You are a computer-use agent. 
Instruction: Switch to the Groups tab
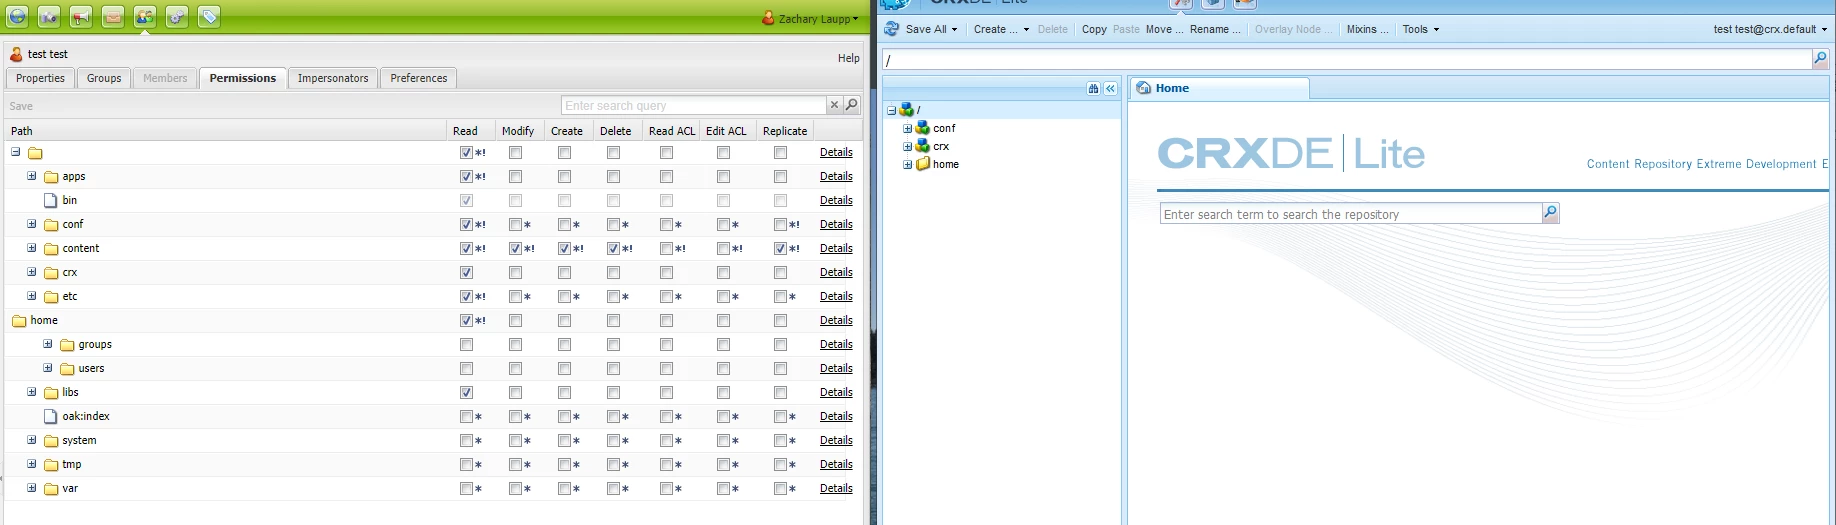pyautogui.click(x=104, y=78)
